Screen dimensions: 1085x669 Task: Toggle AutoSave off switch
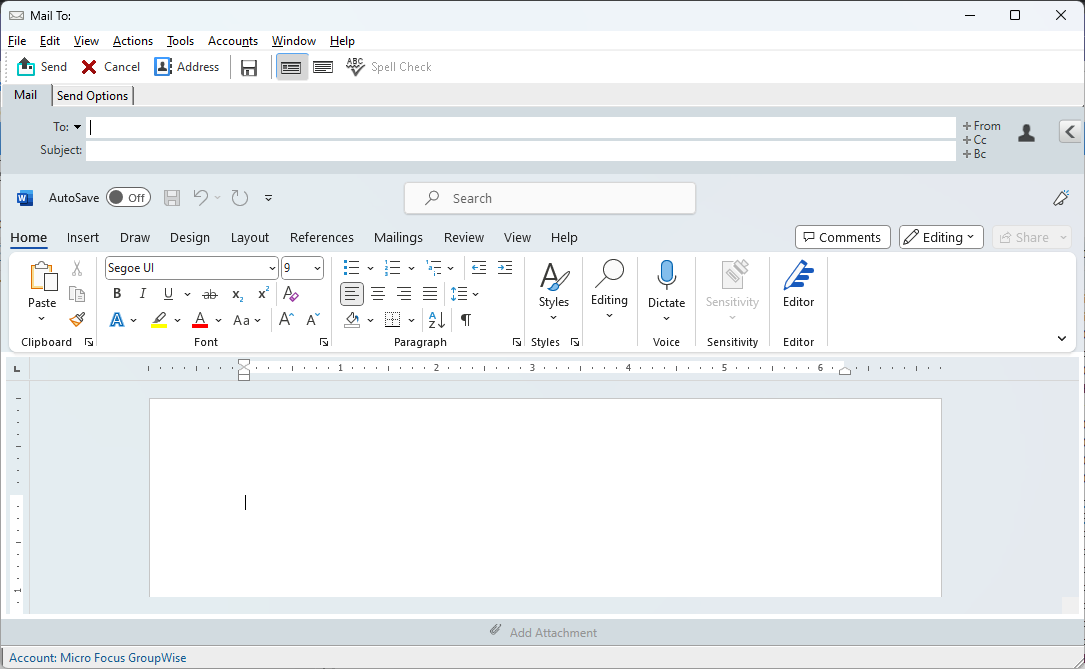[128, 197]
